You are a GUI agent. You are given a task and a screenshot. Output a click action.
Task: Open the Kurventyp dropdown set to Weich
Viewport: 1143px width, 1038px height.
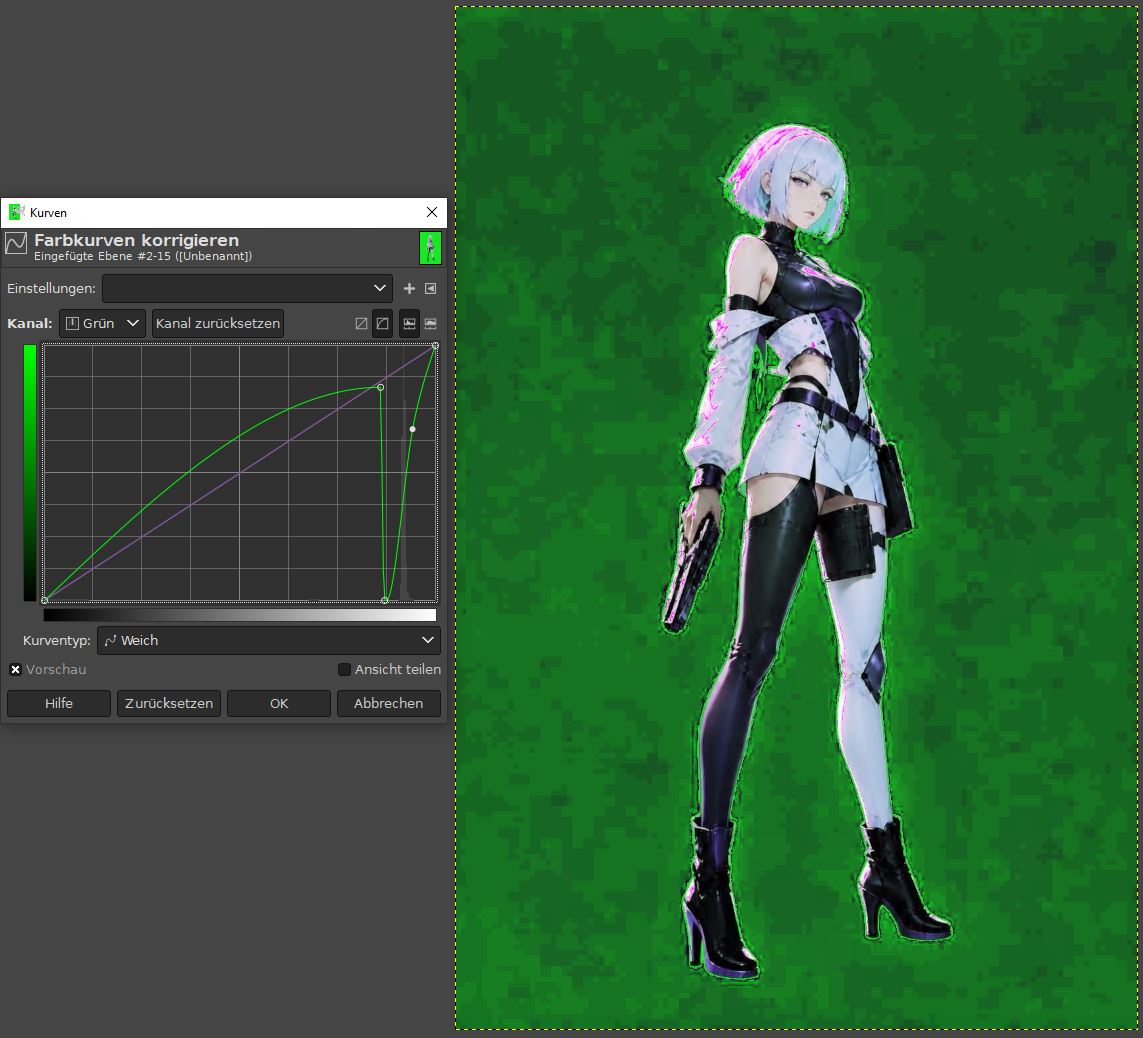pos(268,641)
